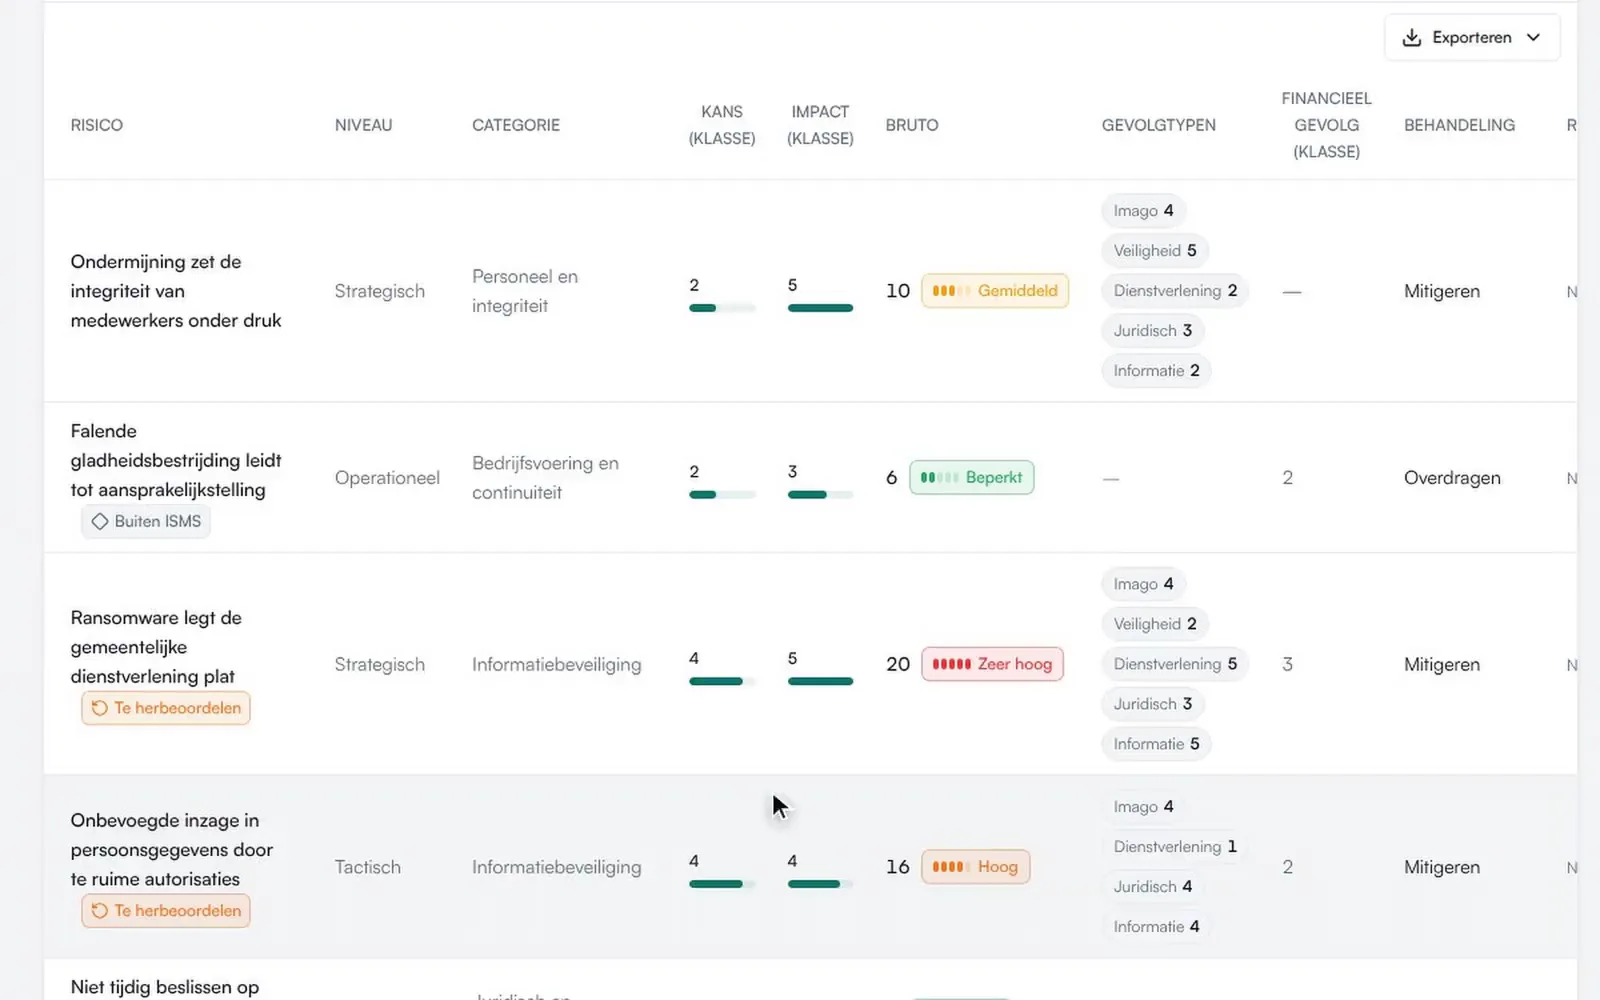This screenshot has height=1000, width=1600.
Task: Click 'Overdragen' in the gladheidsbestrijding row
Action: 1452,478
